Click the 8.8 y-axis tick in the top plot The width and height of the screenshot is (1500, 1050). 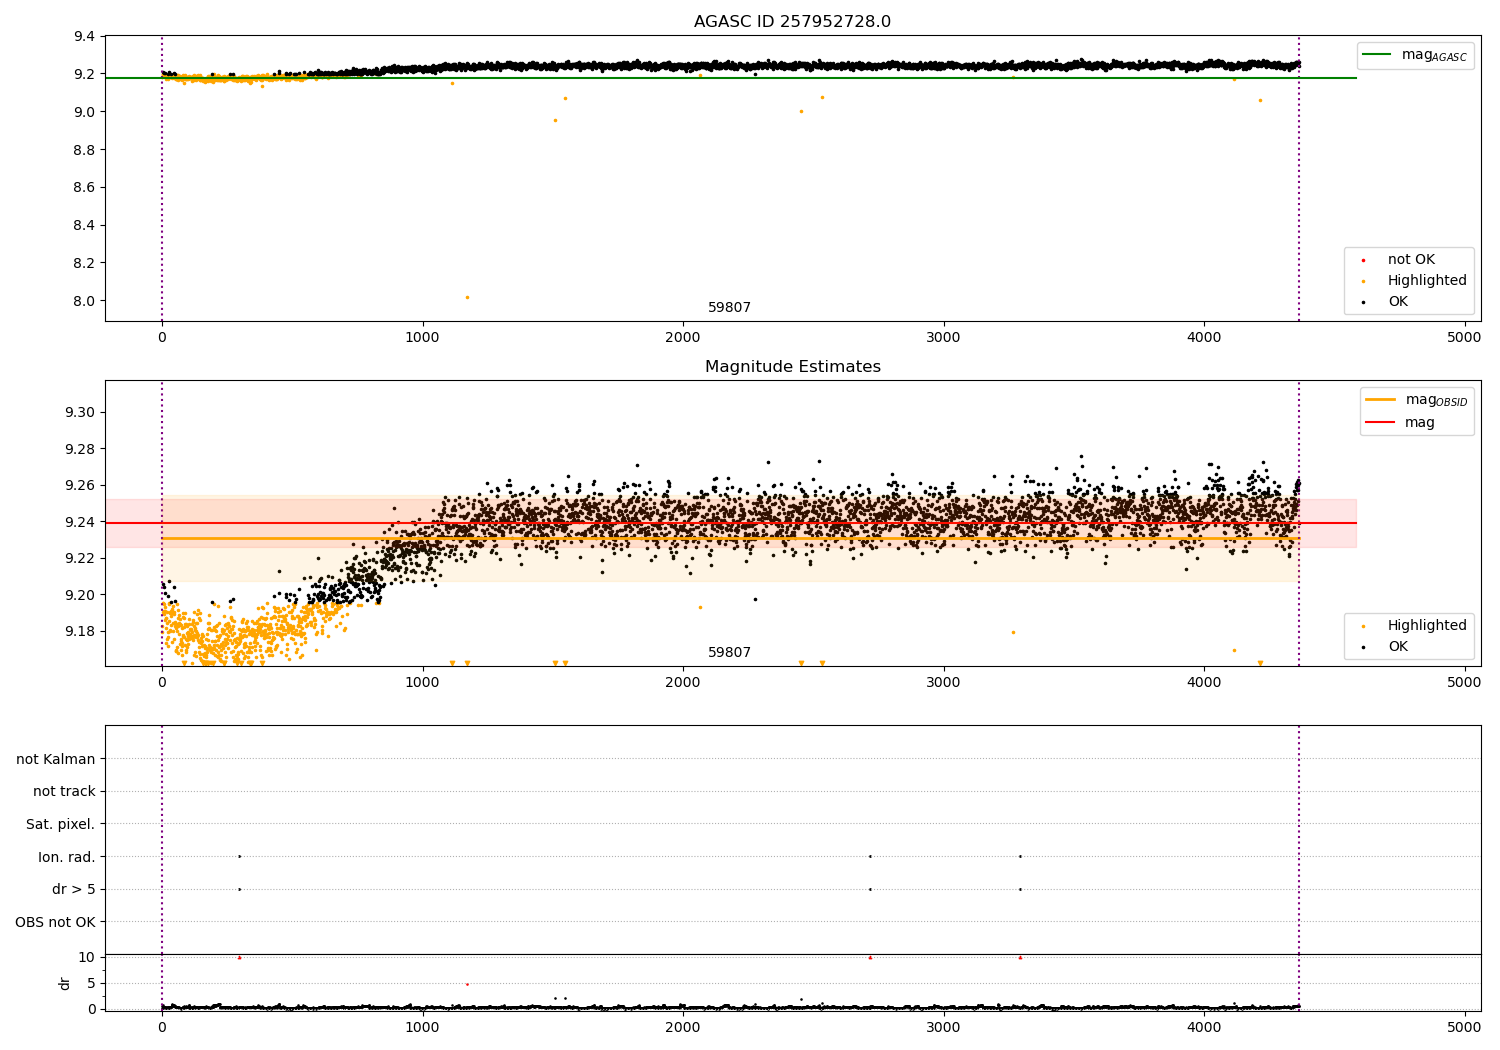[x=85, y=150]
